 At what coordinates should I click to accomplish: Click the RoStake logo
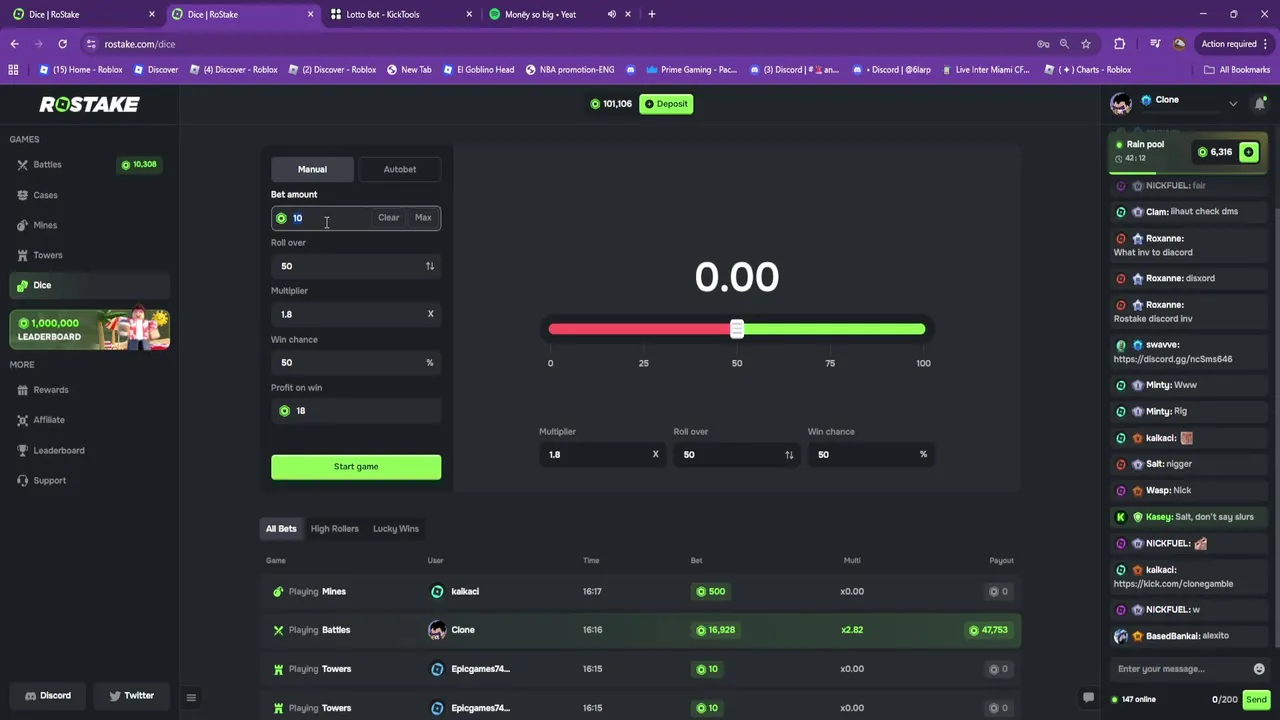pos(89,104)
